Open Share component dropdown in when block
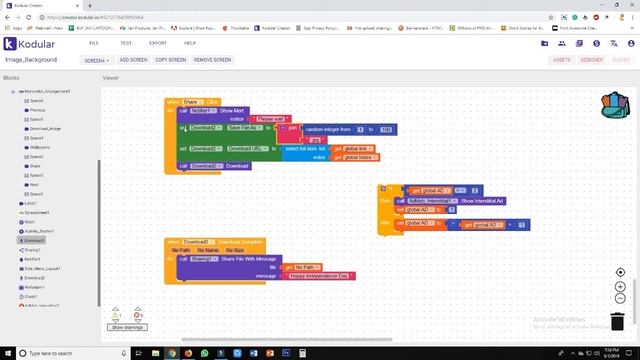Viewport: 640px width, 360px height. 193,102
